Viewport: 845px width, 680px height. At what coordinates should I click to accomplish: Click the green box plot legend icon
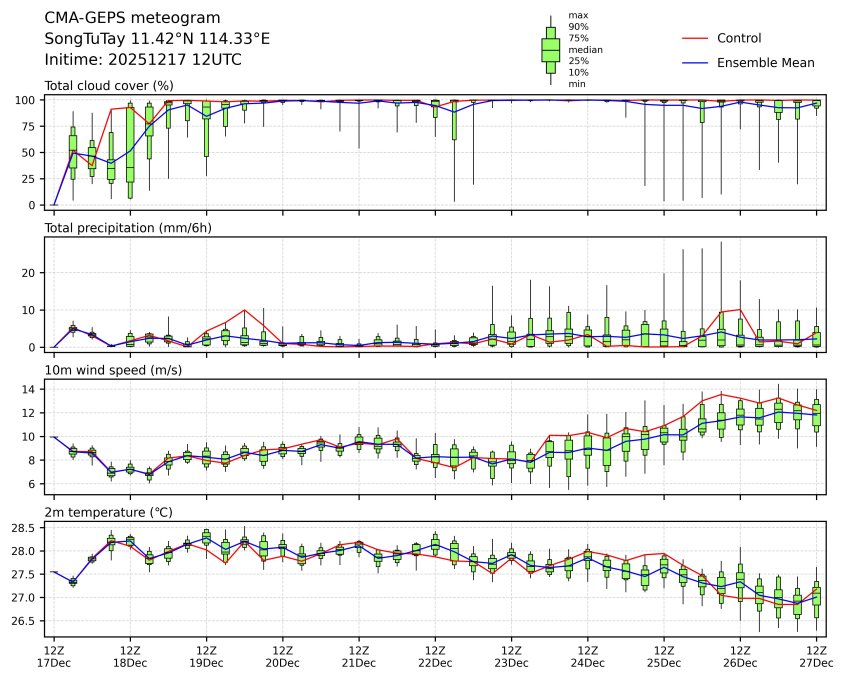click(550, 50)
